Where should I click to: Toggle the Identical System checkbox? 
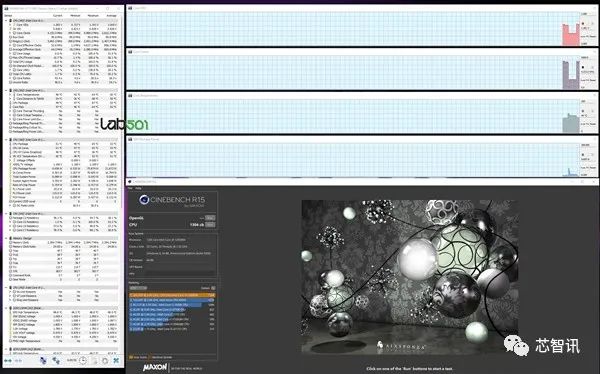150,358
